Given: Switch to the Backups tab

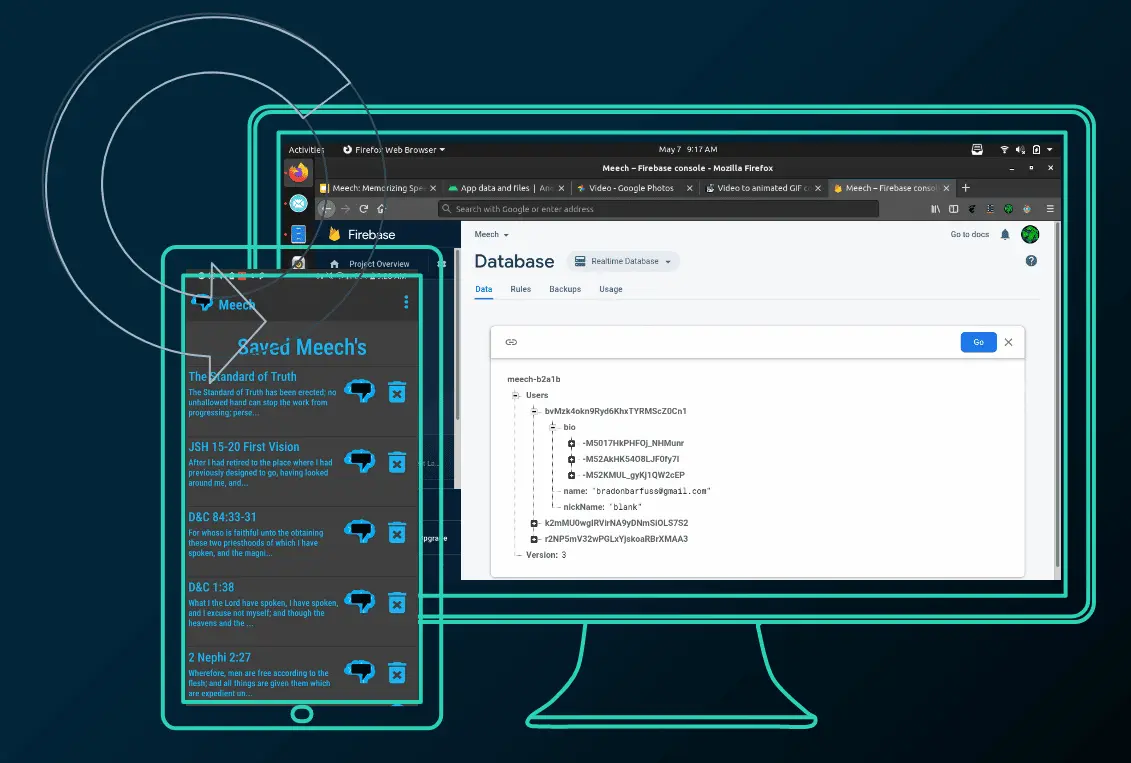Looking at the screenshot, I should pyautogui.click(x=565, y=289).
